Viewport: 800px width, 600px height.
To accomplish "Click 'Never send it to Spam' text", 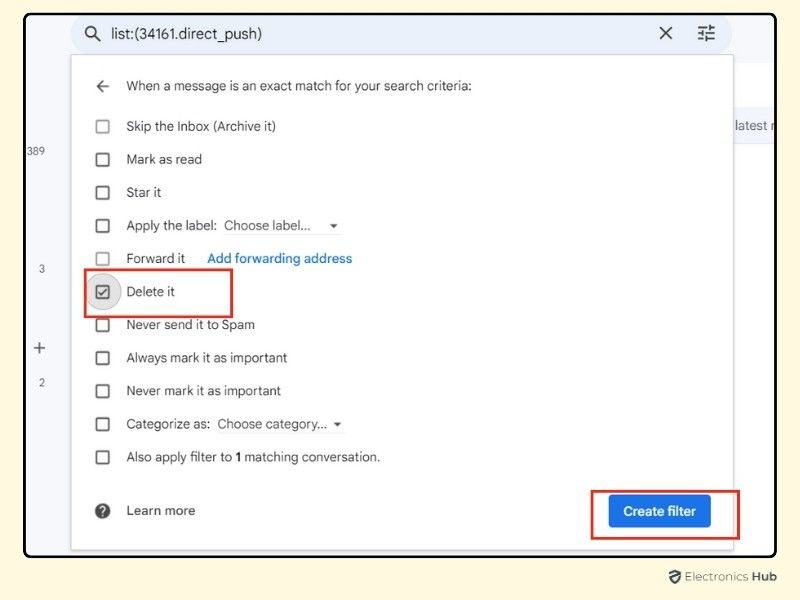I will coord(191,325).
